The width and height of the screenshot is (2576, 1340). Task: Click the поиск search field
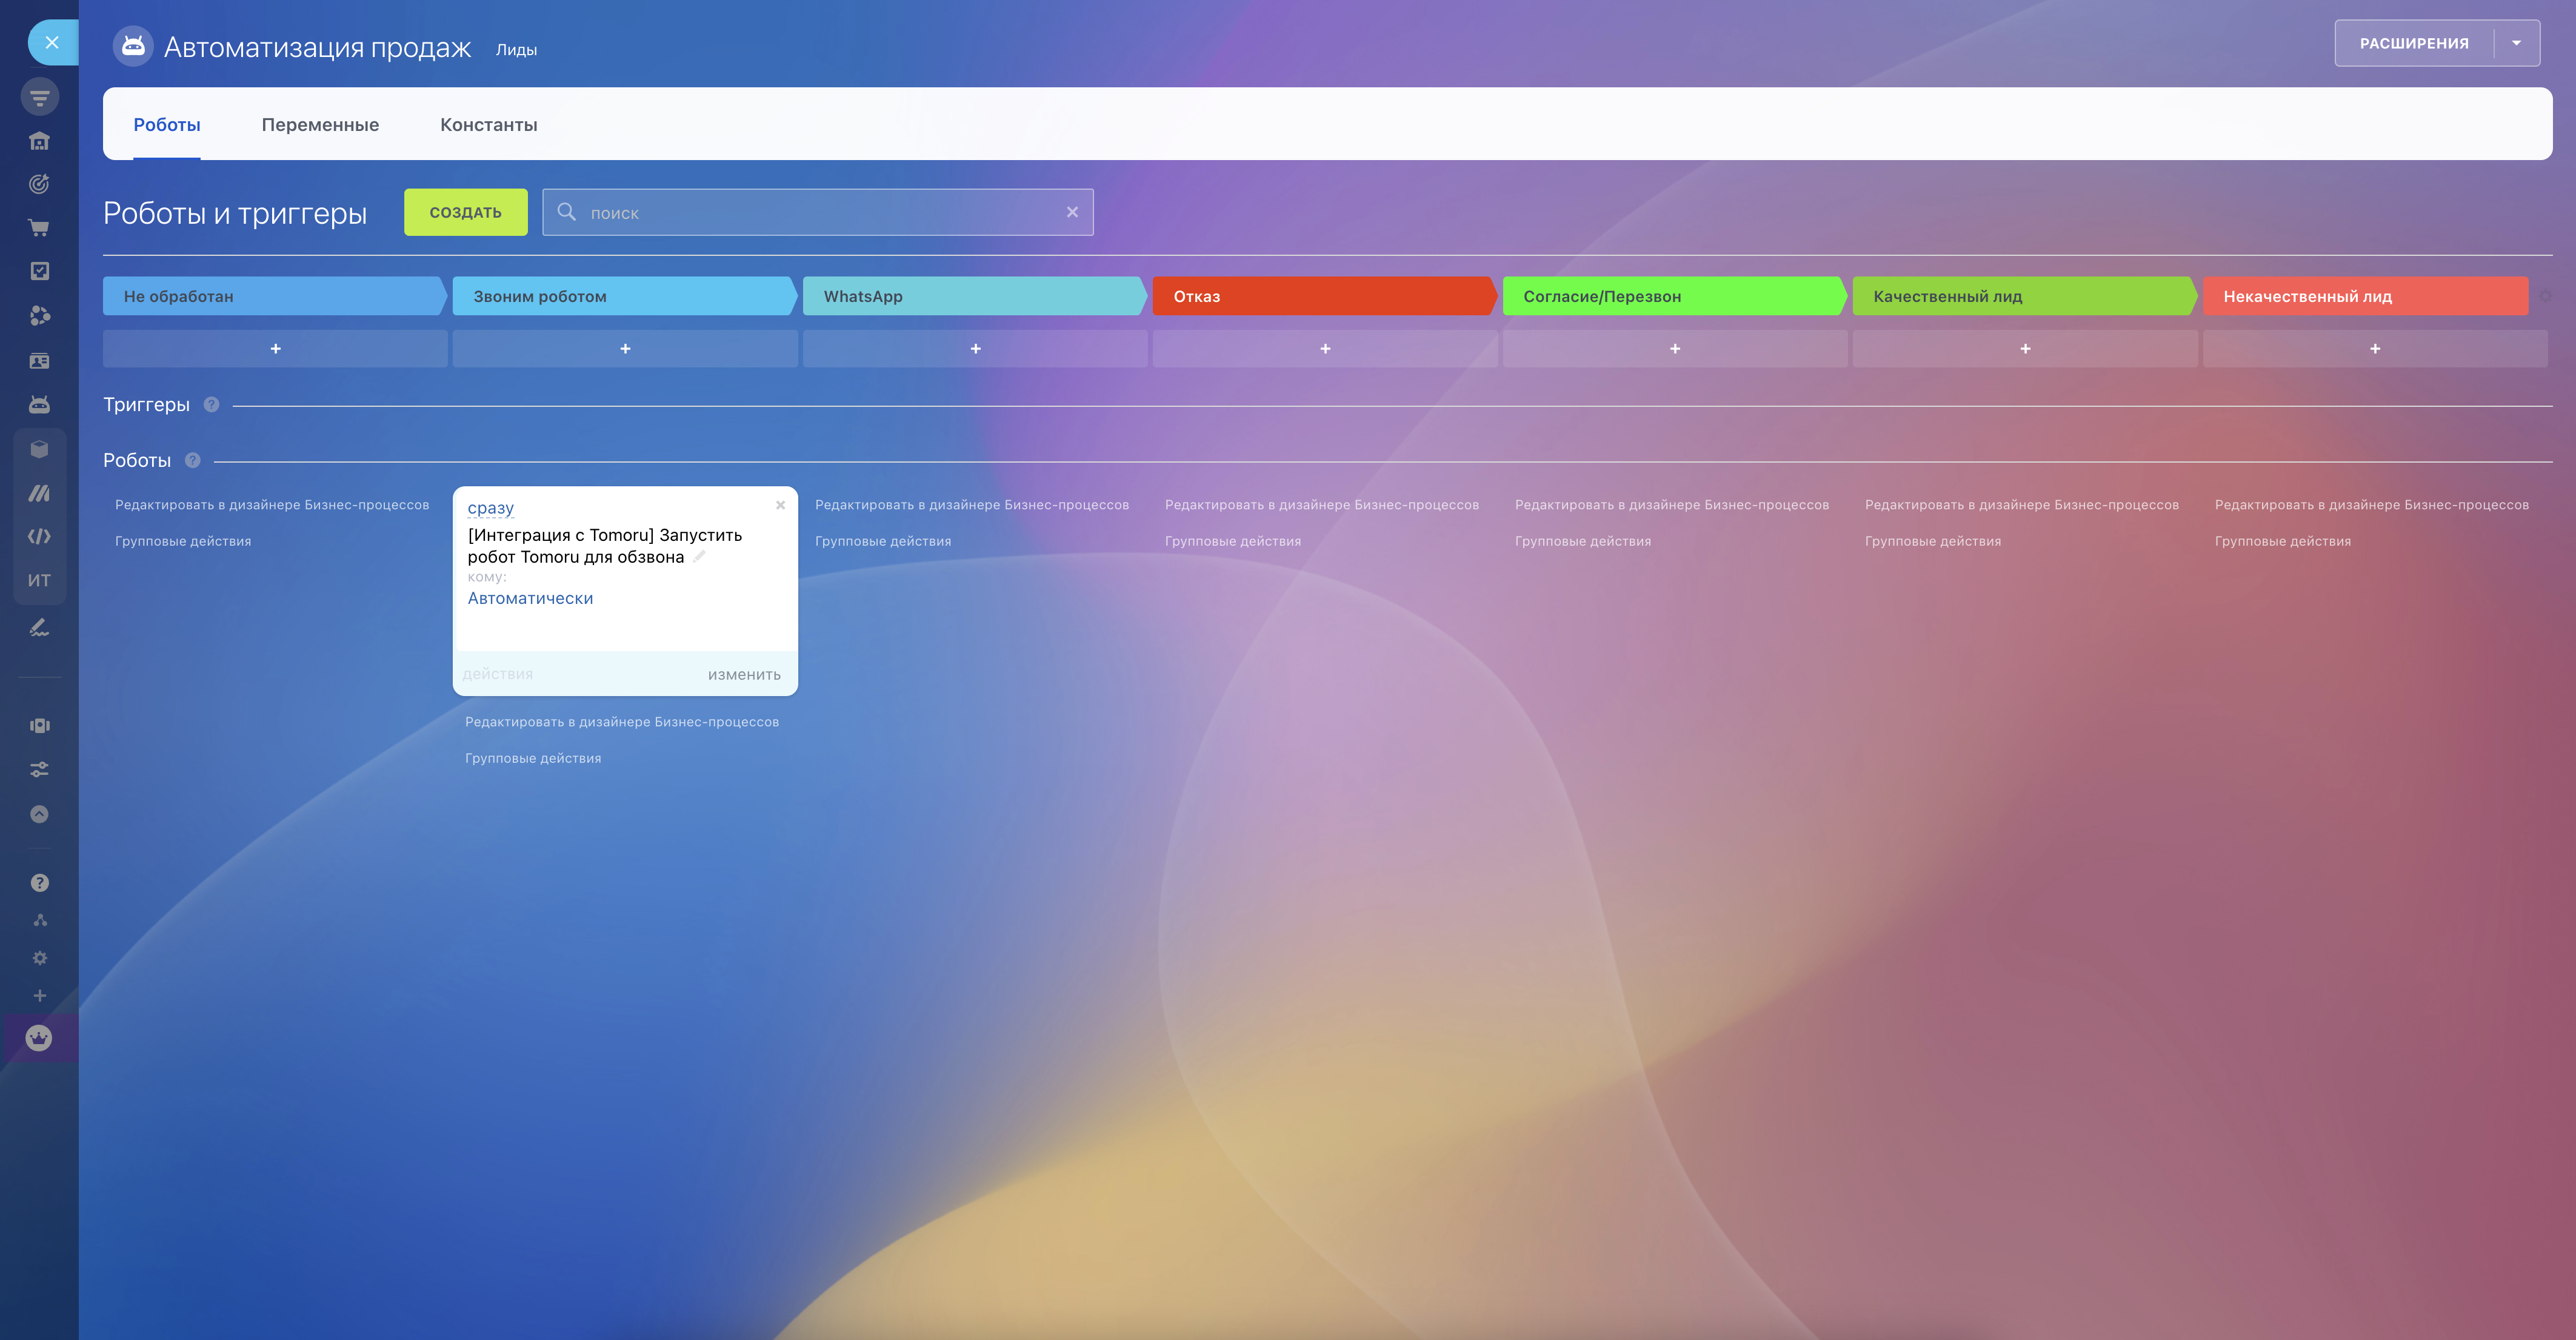(x=820, y=213)
